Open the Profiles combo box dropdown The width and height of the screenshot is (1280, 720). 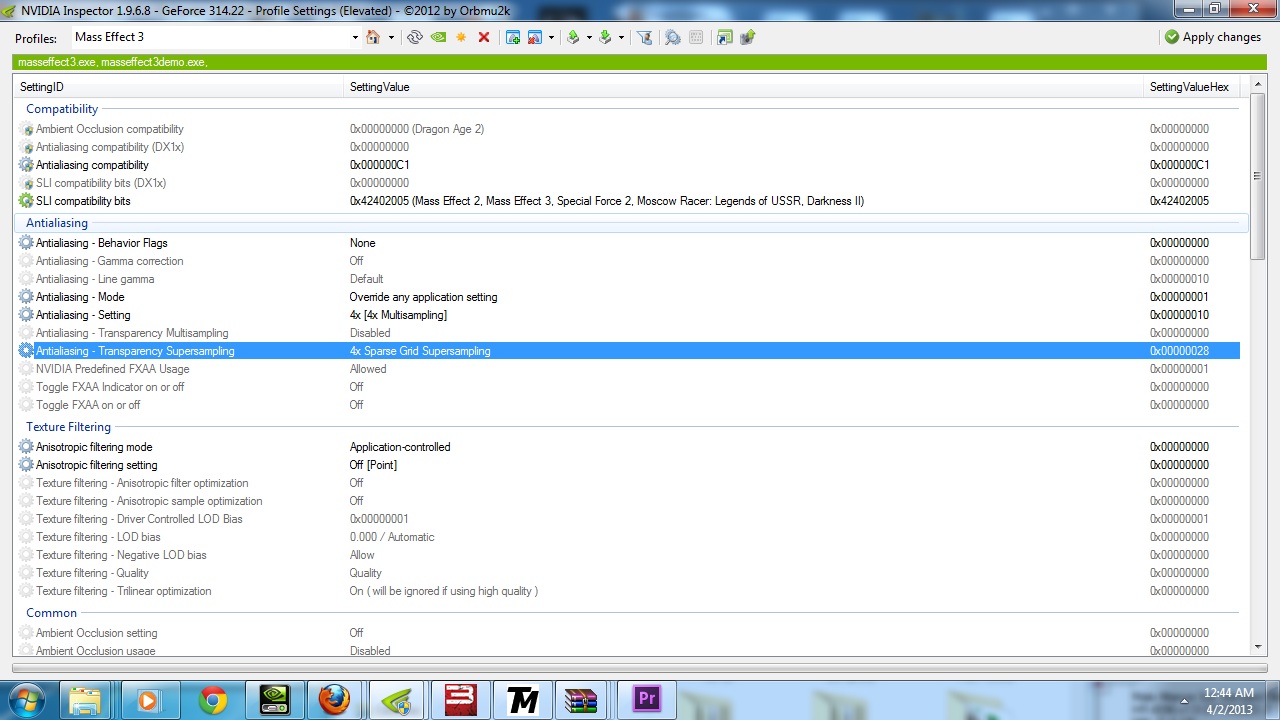tap(354, 38)
